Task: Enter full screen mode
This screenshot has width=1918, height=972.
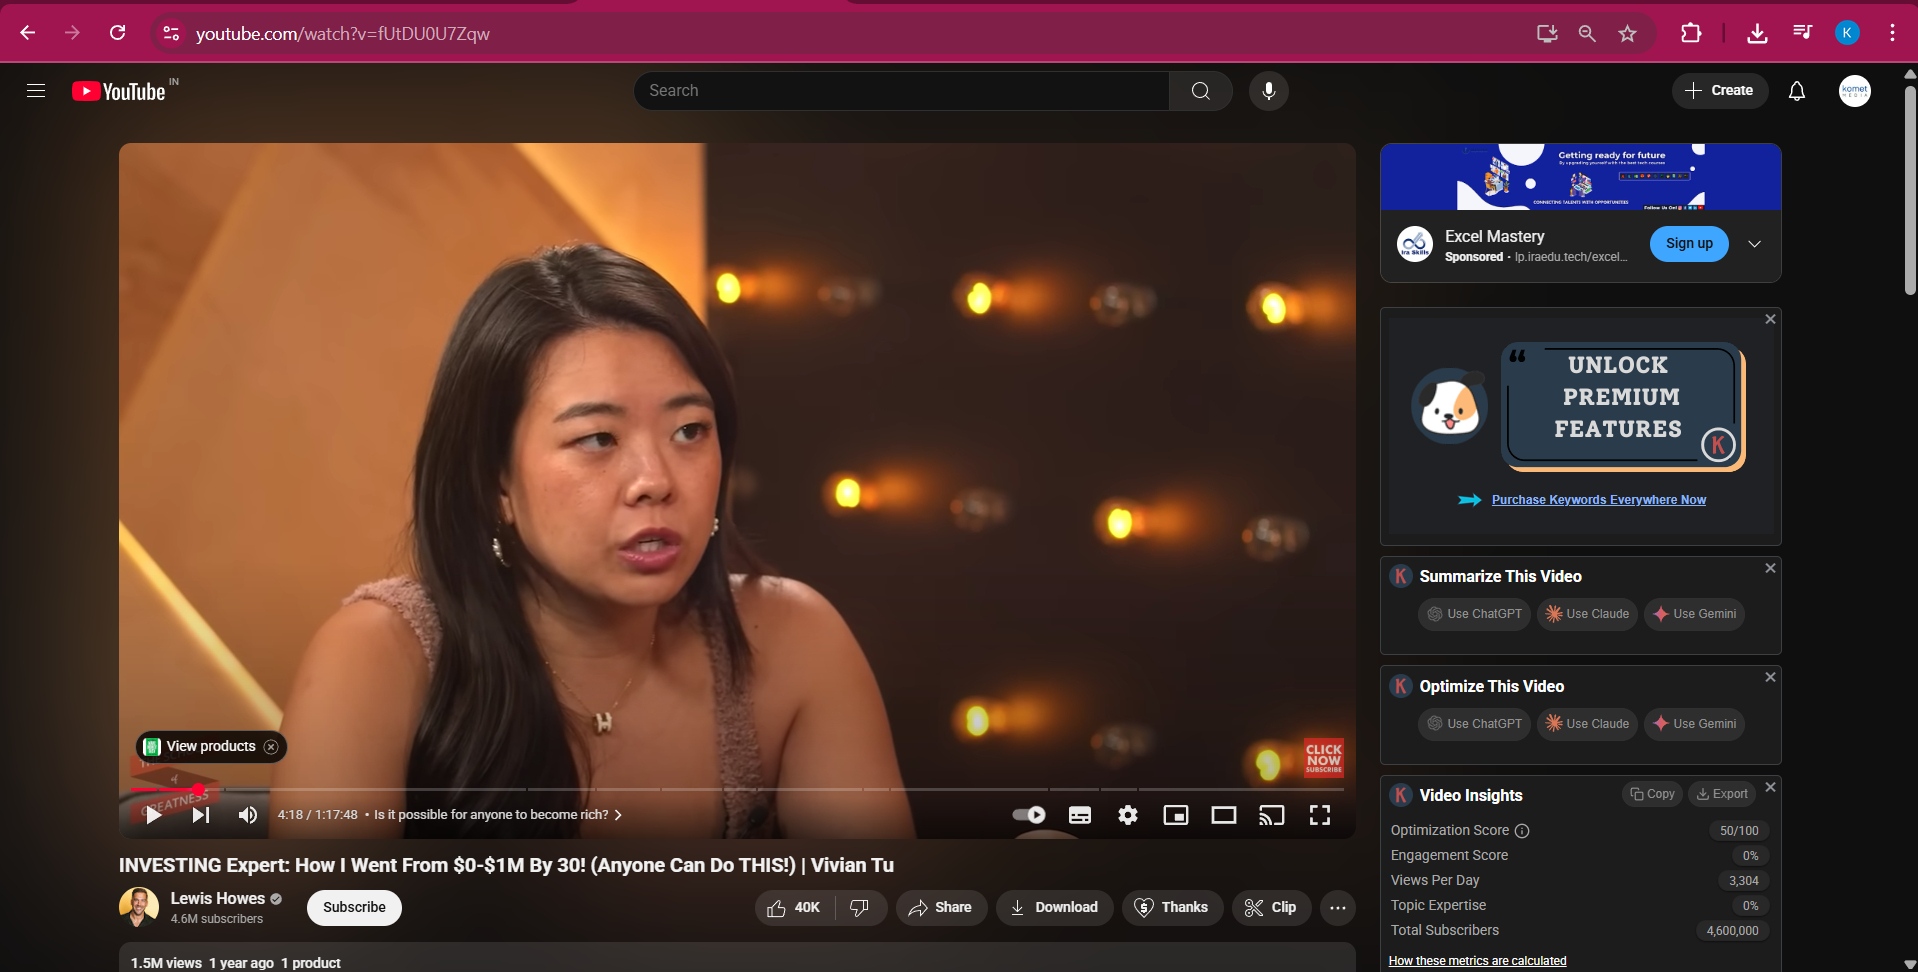Action: (1320, 815)
